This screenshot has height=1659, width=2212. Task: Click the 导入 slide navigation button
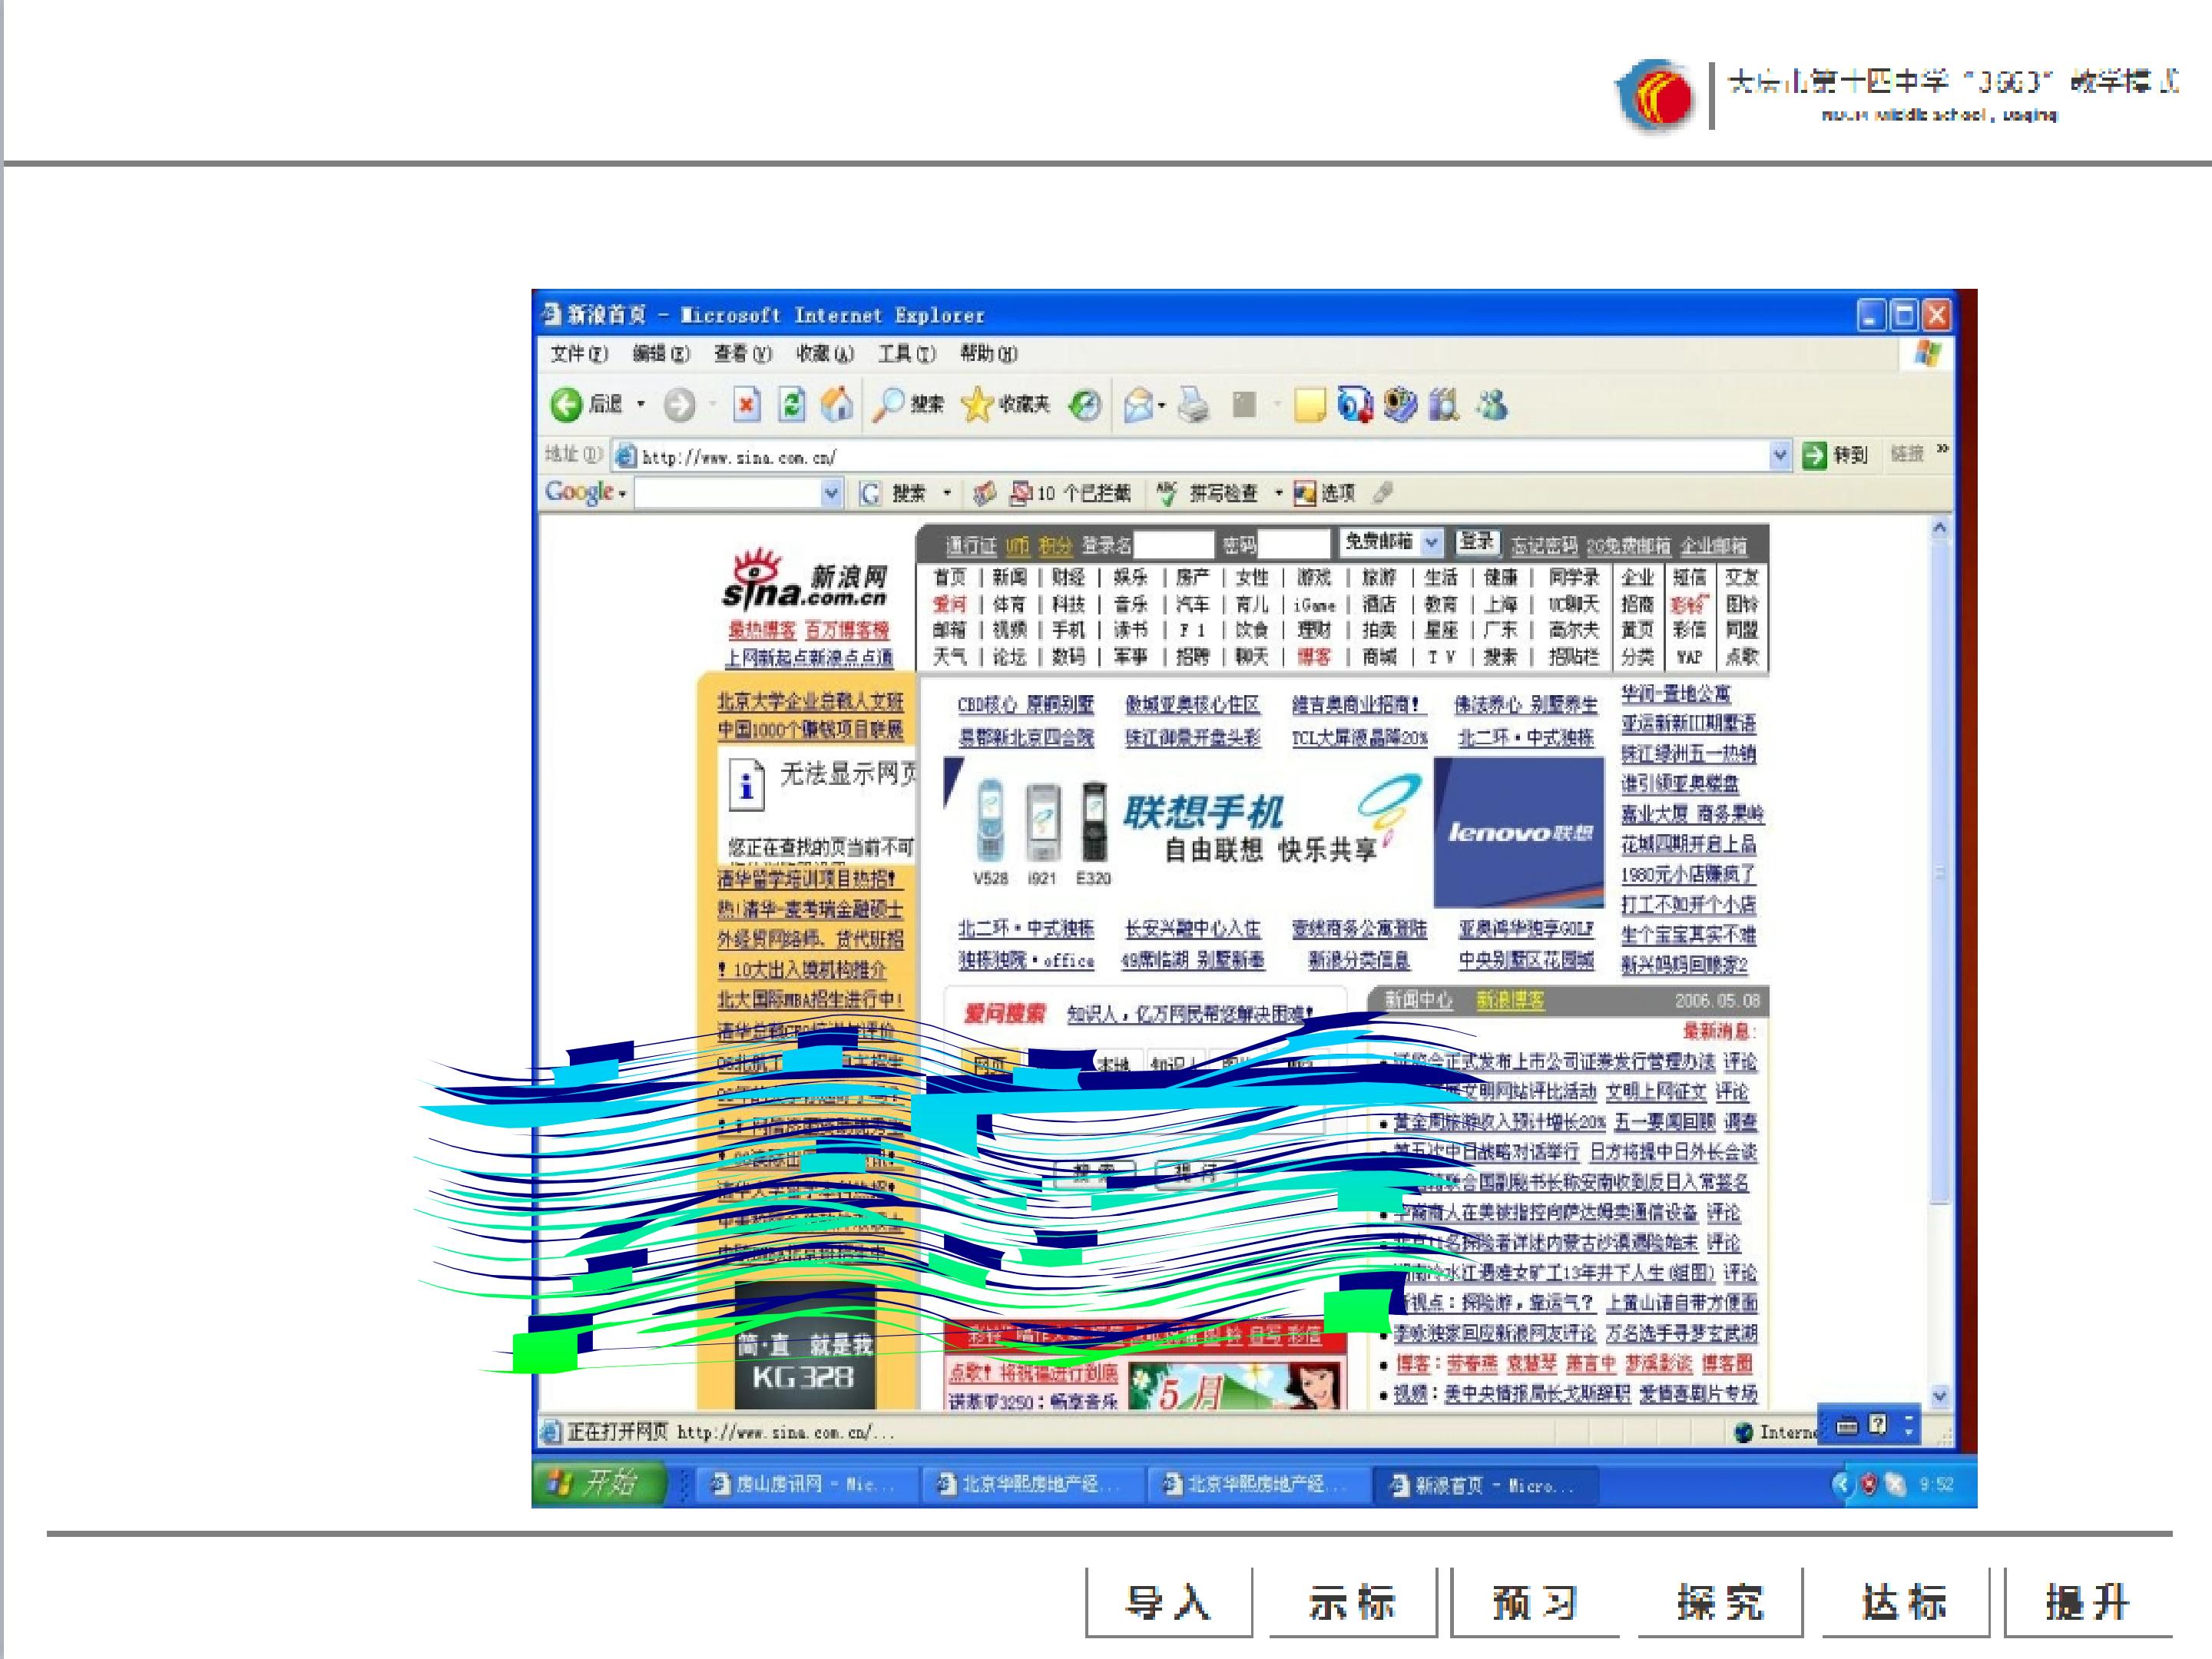(x=1168, y=1602)
